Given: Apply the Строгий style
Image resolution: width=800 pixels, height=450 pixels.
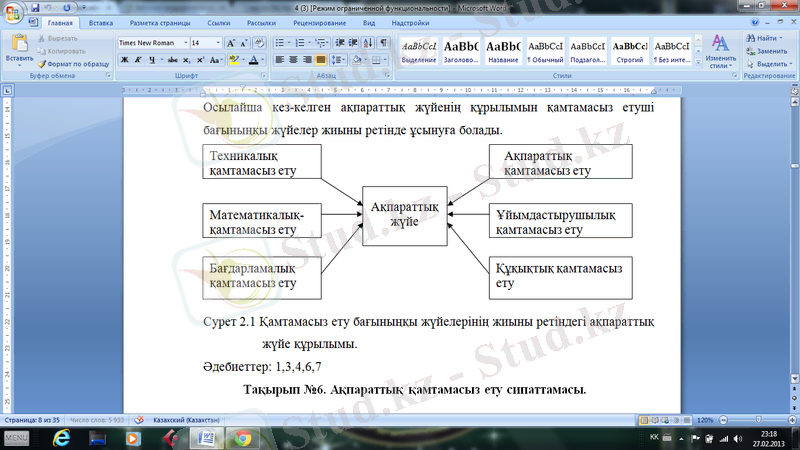Looking at the screenshot, I should click(630, 52).
